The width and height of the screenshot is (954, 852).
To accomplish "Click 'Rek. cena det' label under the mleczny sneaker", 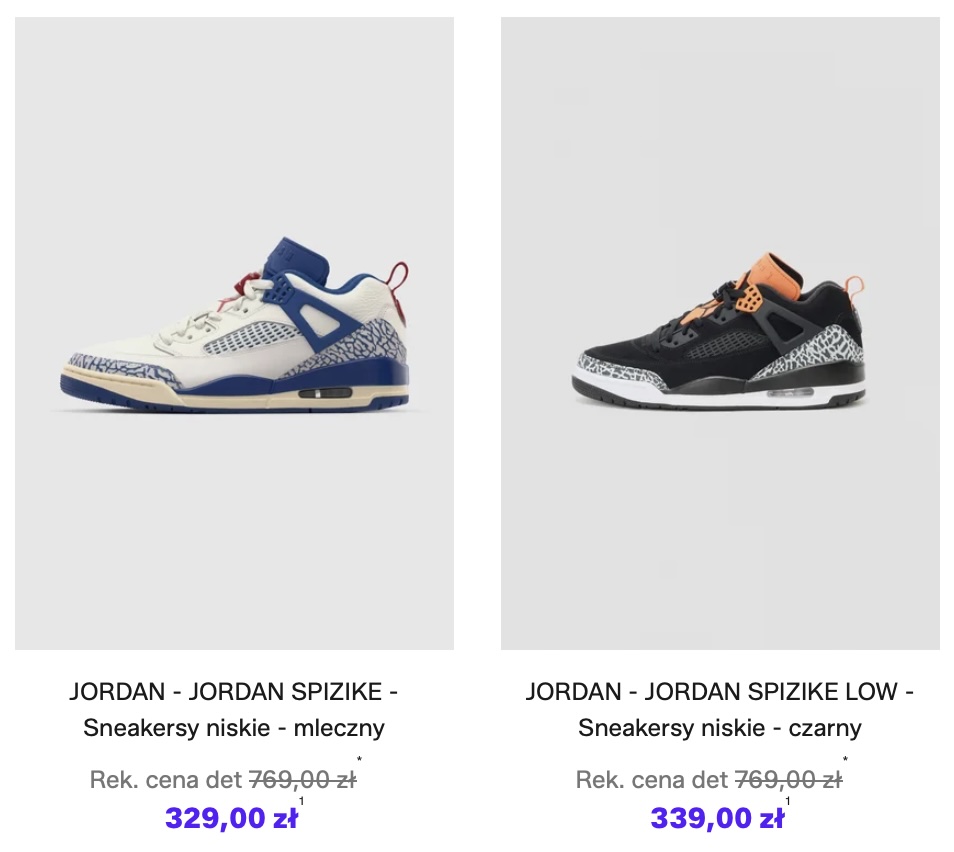I will coord(166,780).
